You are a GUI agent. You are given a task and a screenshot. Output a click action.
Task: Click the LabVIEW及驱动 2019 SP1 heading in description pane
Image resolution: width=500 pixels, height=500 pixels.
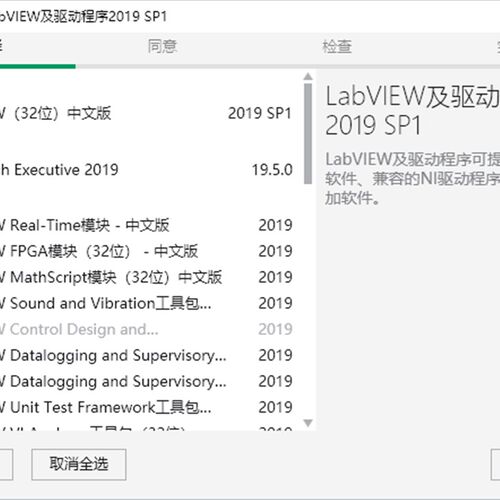(413, 111)
